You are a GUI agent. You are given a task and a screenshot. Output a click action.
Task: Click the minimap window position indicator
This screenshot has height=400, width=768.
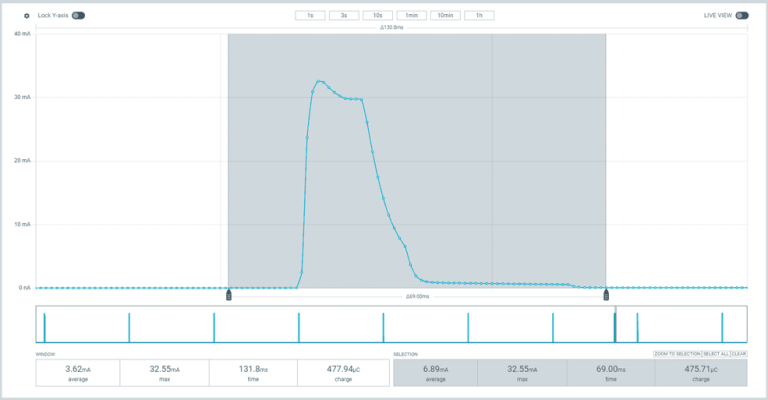click(x=615, y=326)
